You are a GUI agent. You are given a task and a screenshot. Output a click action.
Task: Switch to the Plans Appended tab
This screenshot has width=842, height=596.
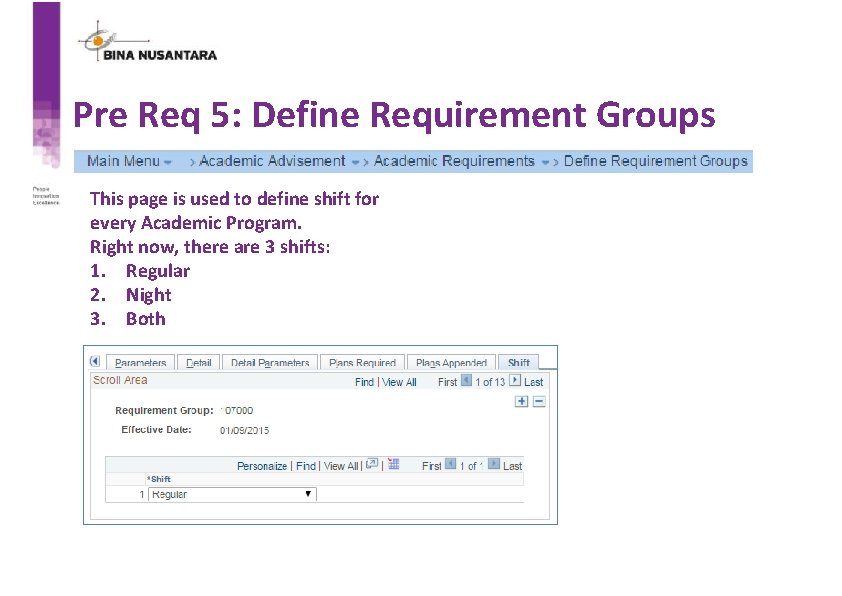[451, 361]
